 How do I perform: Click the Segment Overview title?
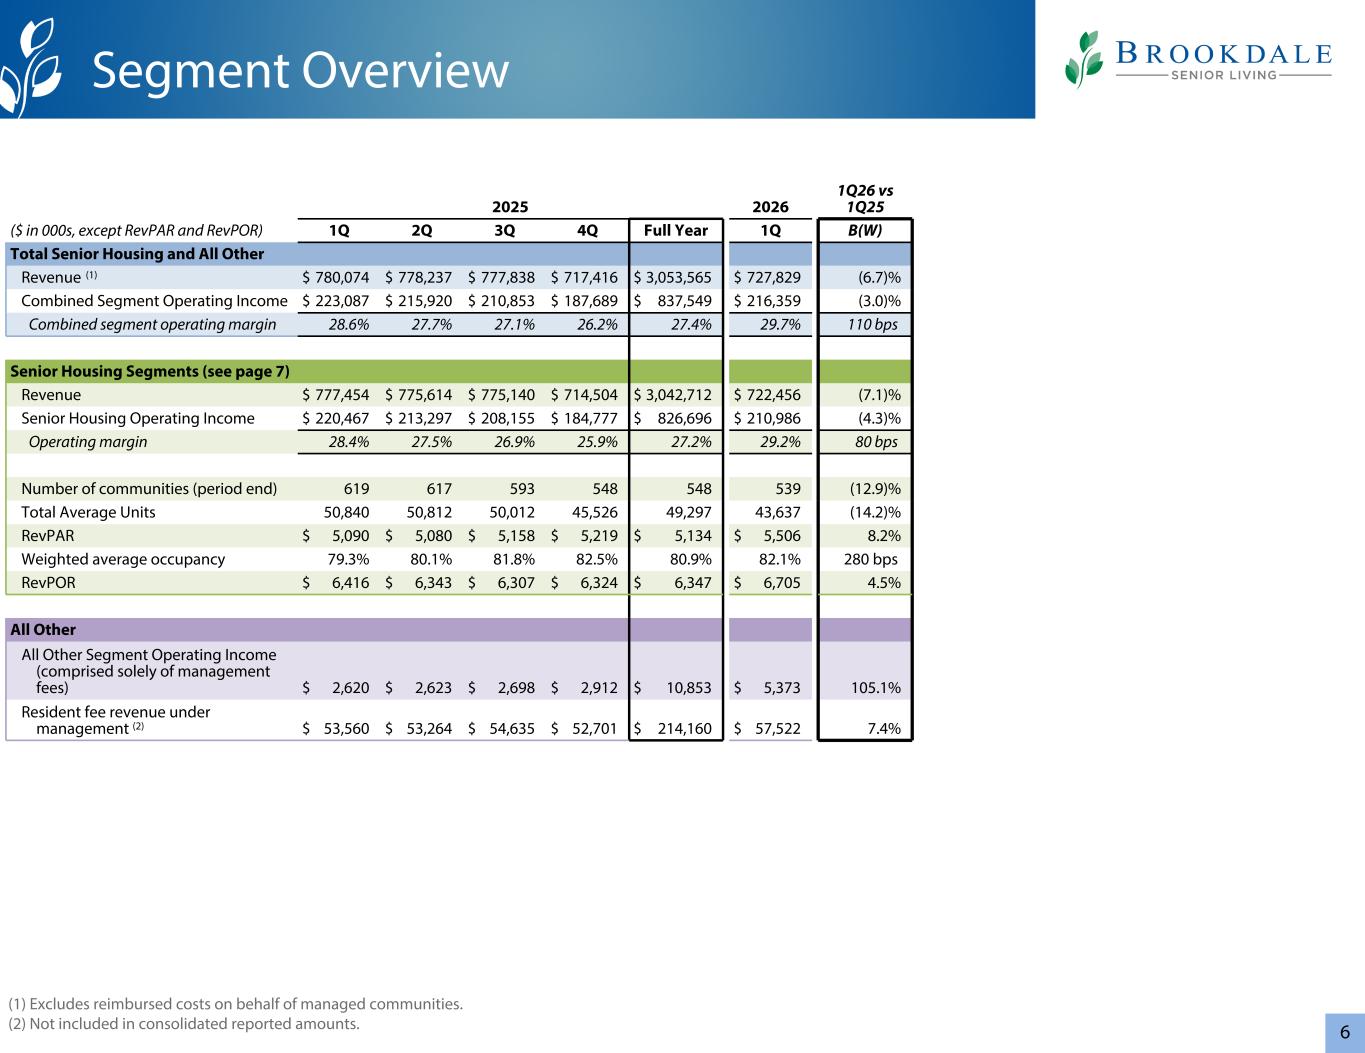[300, 71]
